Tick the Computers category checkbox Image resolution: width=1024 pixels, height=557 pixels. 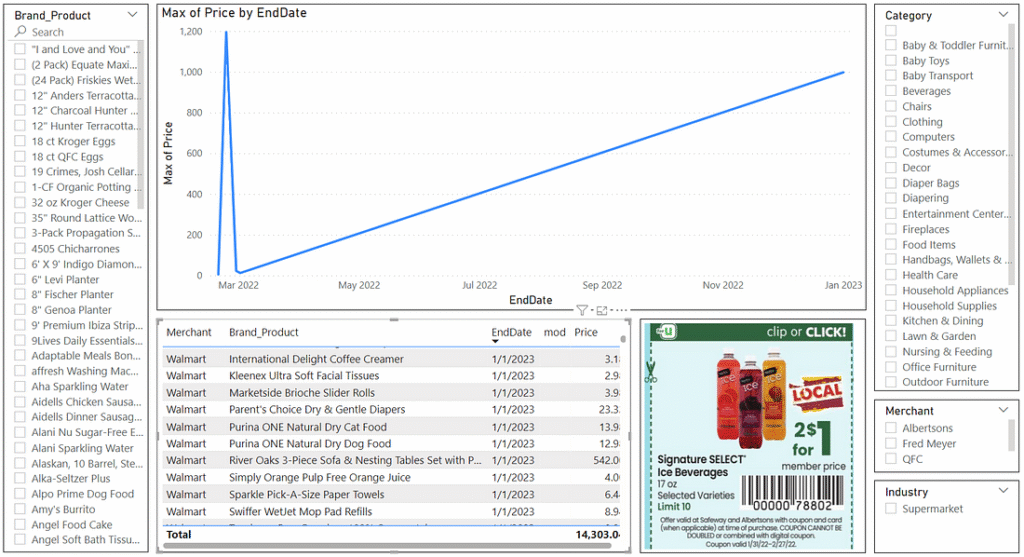point(891,136)
